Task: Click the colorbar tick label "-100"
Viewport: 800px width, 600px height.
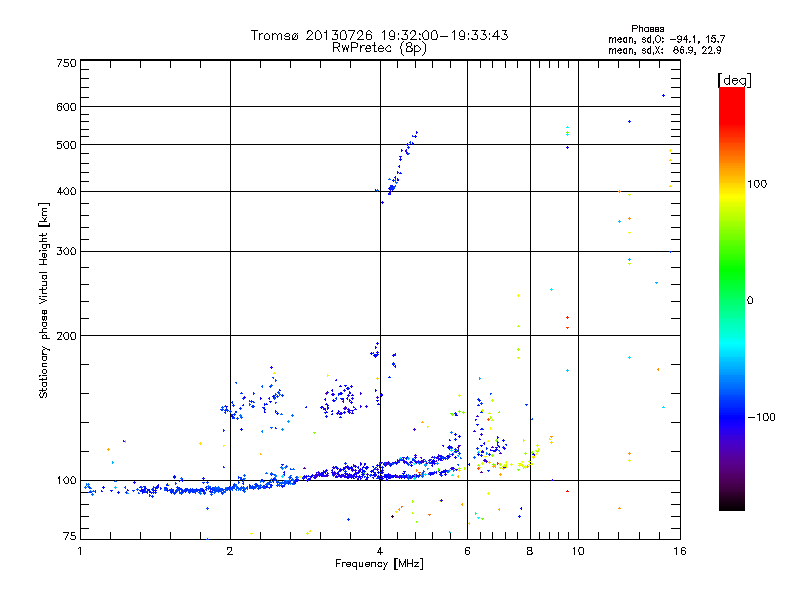Action: (x=761, y=417)
